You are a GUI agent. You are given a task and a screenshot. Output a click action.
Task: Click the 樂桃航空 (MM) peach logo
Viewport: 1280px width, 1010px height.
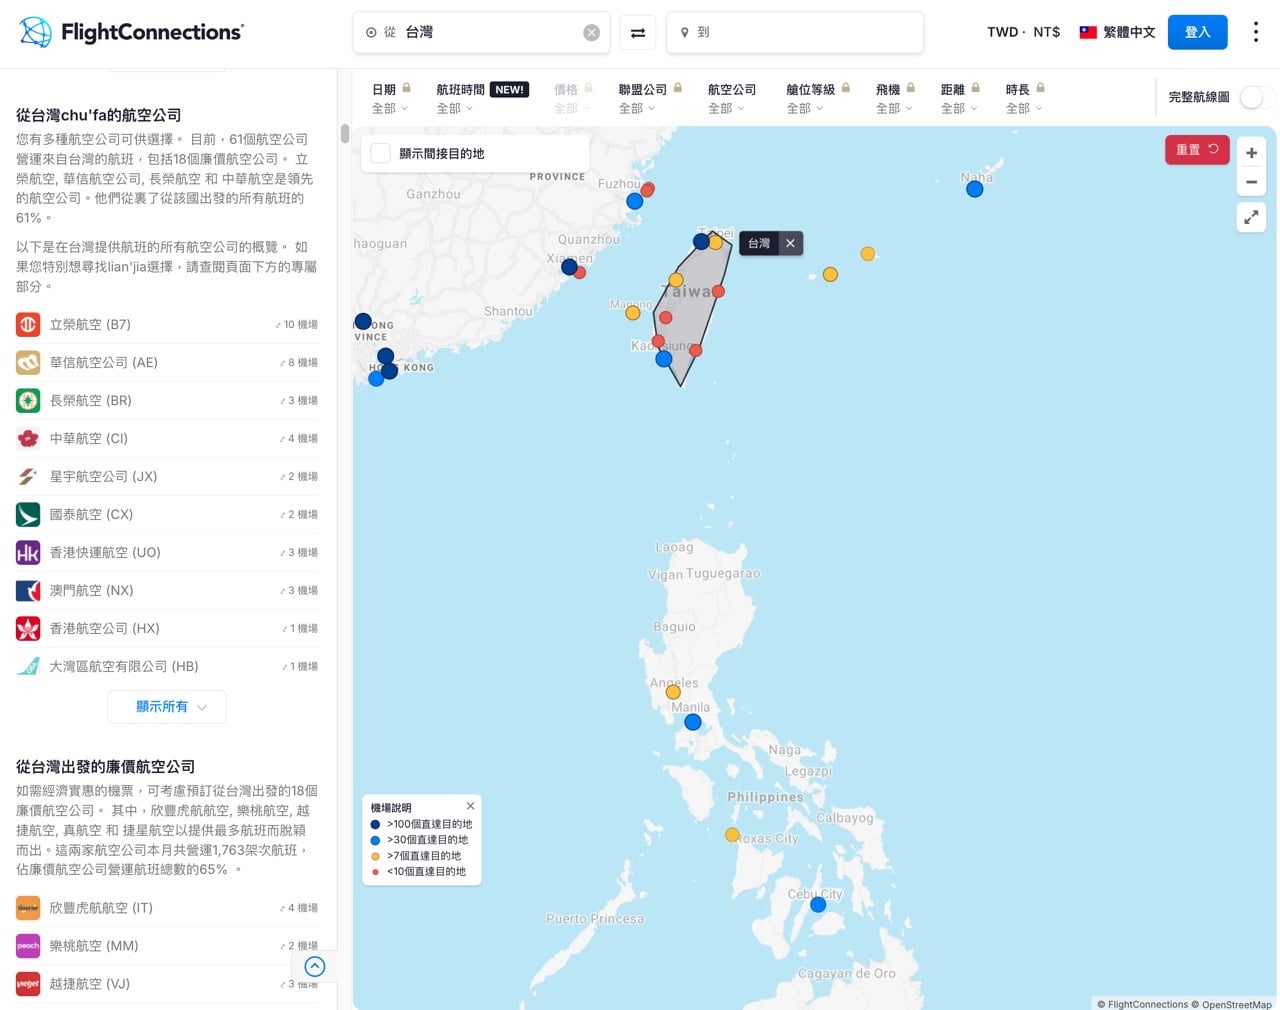click(28, 946)
